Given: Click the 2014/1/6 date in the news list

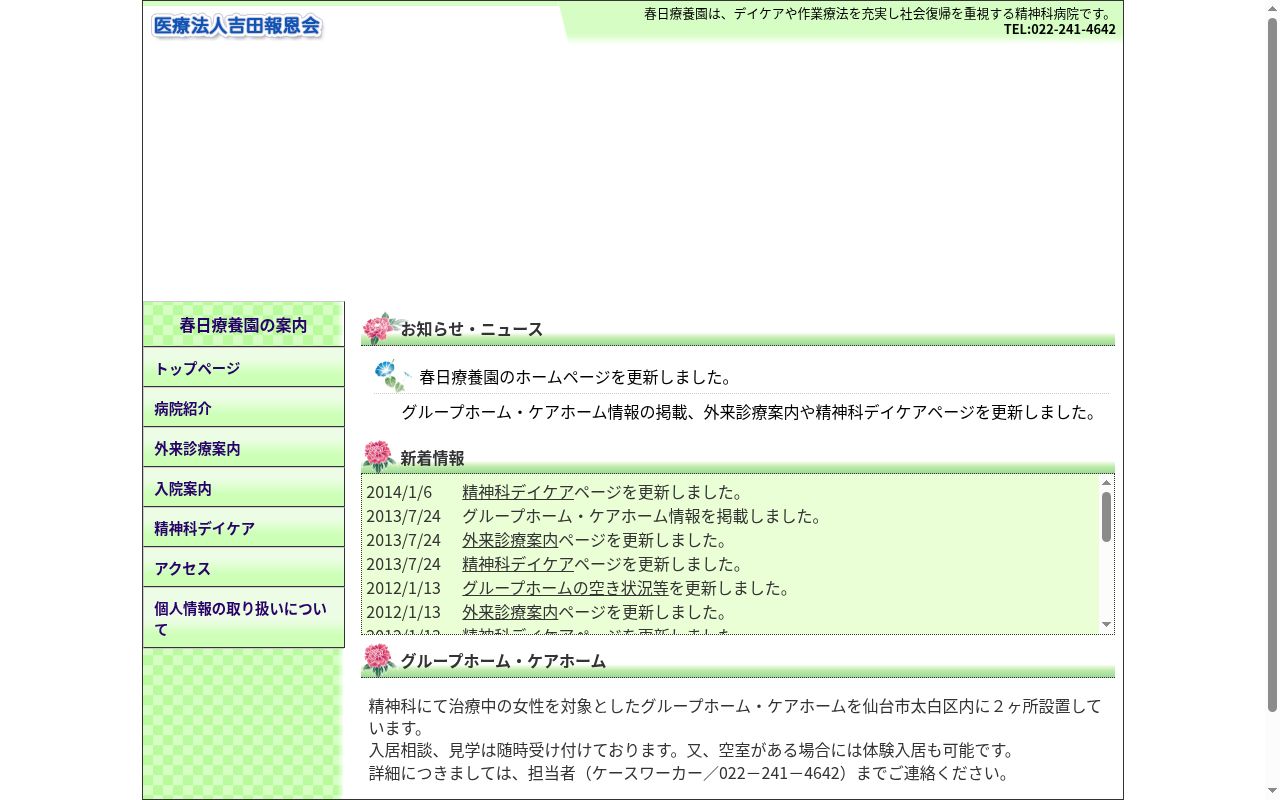Looking at the screenshot, I should point(399,492).
